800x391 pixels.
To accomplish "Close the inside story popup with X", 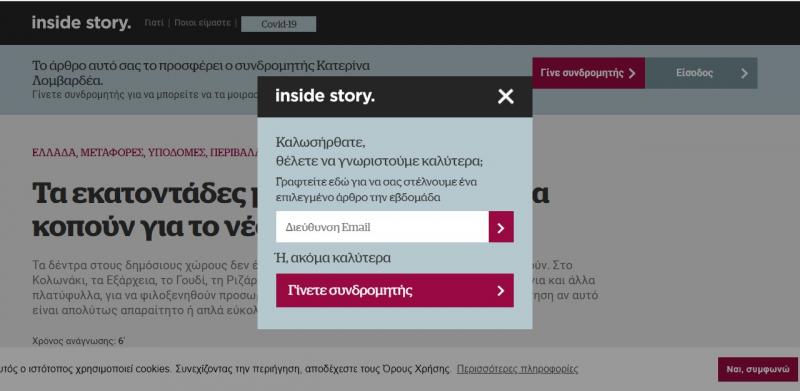I will [506, 96].
